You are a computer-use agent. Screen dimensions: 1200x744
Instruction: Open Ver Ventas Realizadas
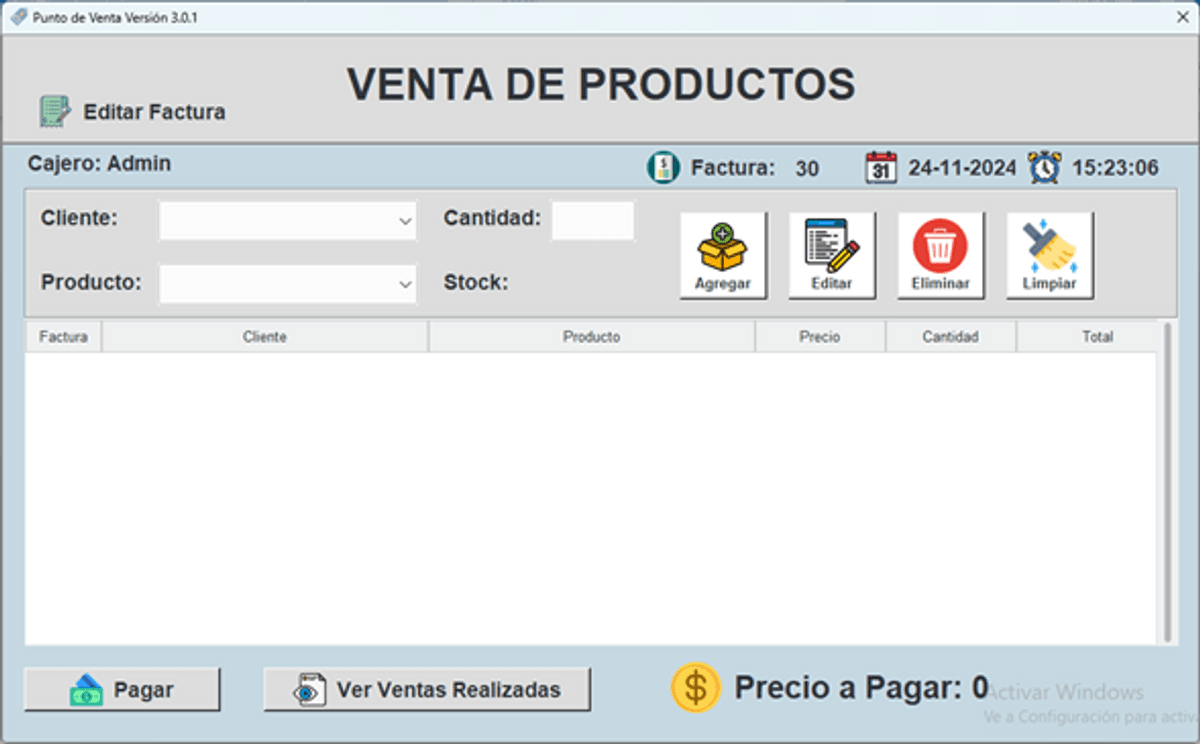[427, 689]
